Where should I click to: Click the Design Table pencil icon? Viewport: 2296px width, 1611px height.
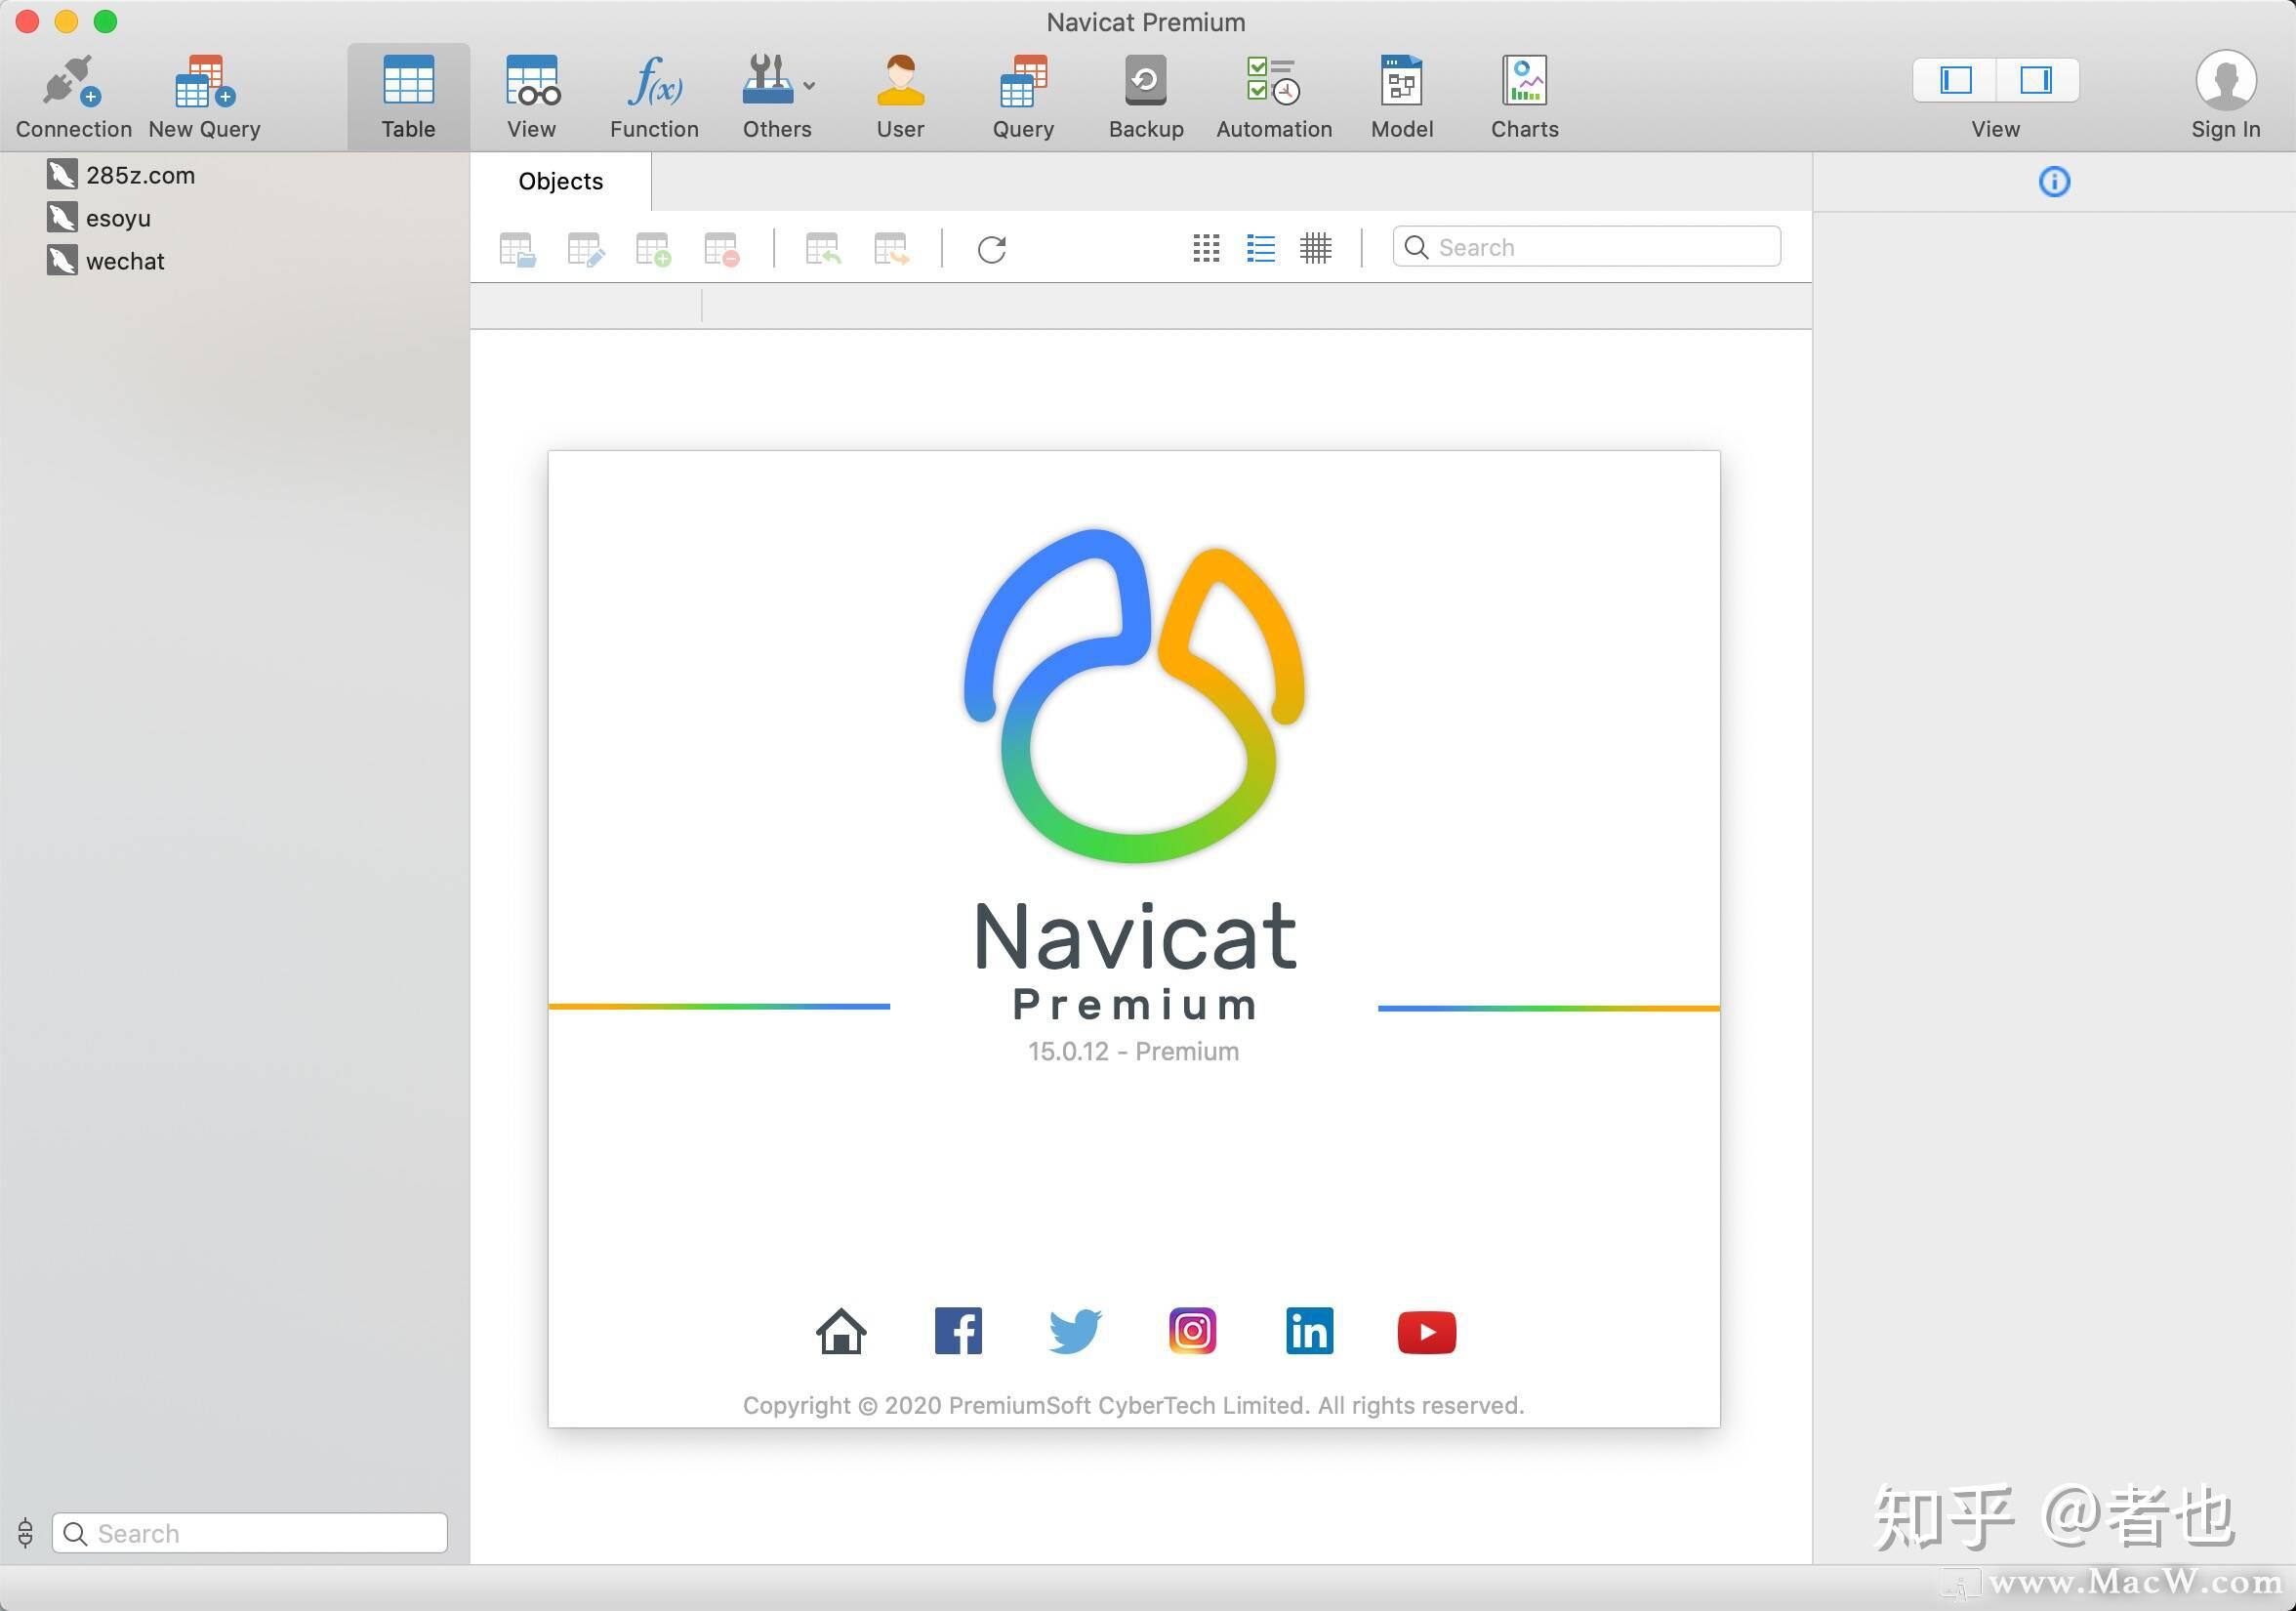[585, 249]
